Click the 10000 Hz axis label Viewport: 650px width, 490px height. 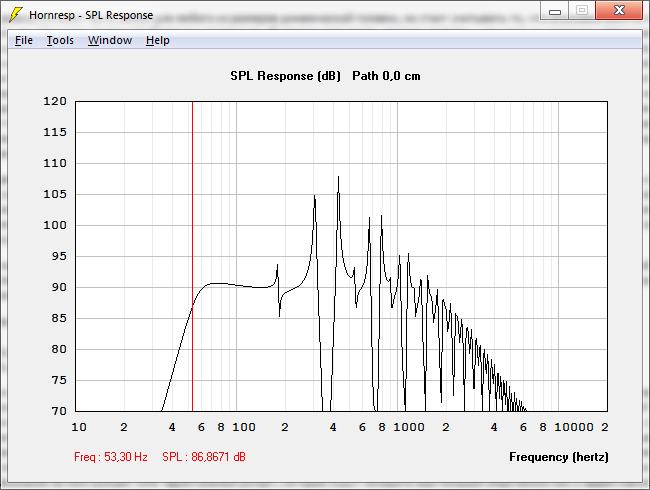point(574,427)
